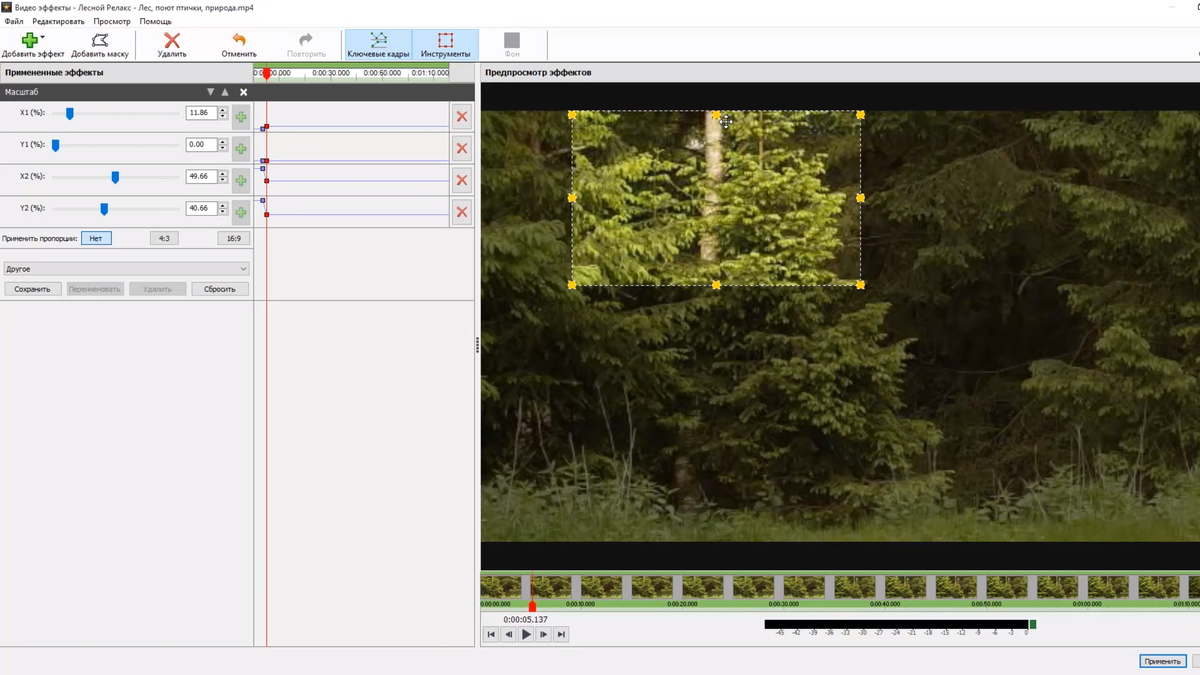Viewport: 1200px width, 675px height.
Task: Click the Delete preset button
Action: 157,289
